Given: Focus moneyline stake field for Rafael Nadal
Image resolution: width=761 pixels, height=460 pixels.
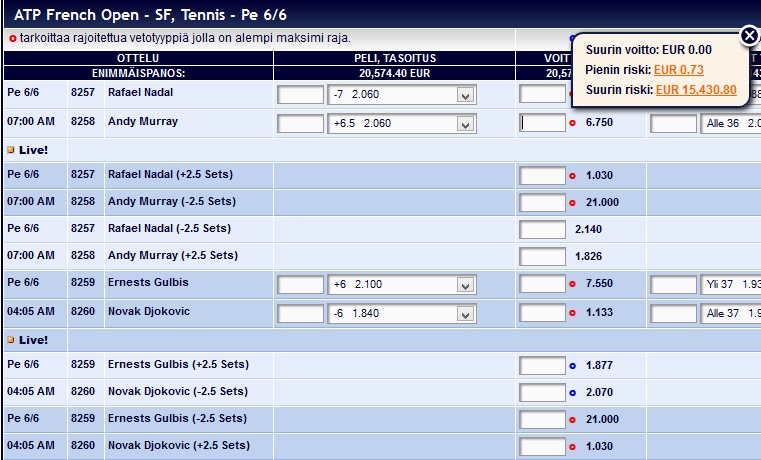Looking at the screenshot, I should 542,94.
